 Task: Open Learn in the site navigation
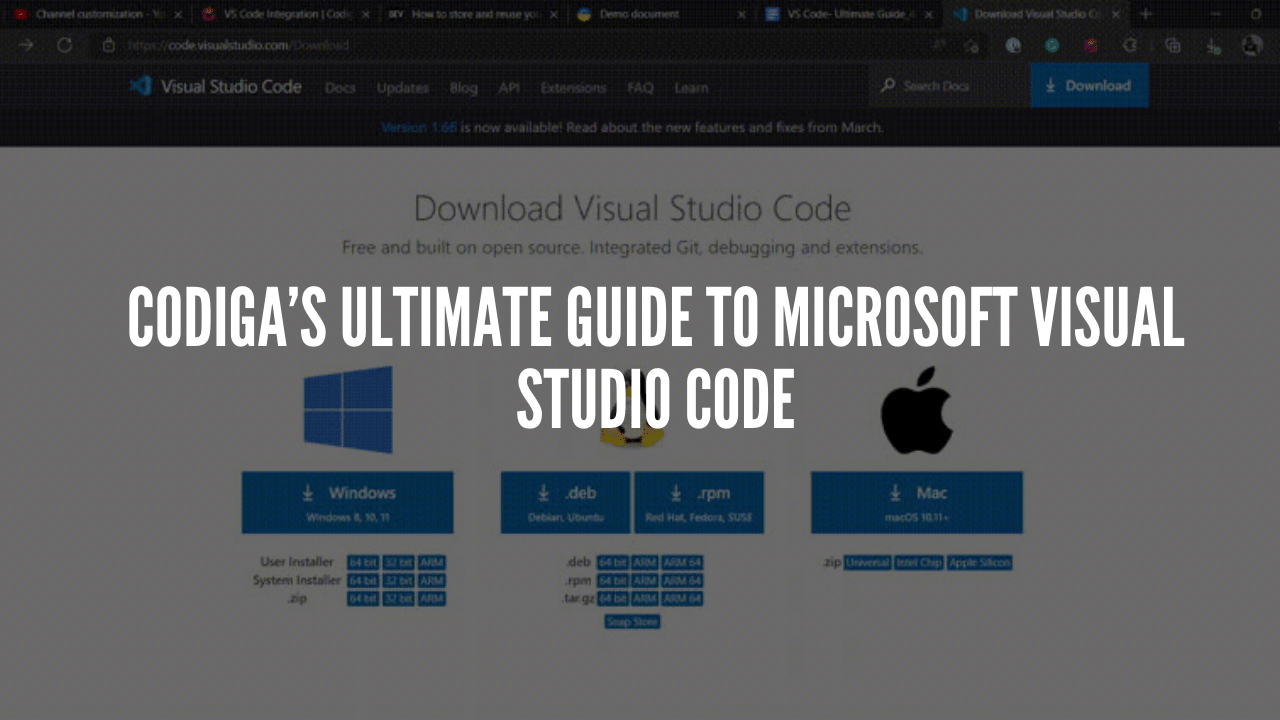[x=691, y=88]
